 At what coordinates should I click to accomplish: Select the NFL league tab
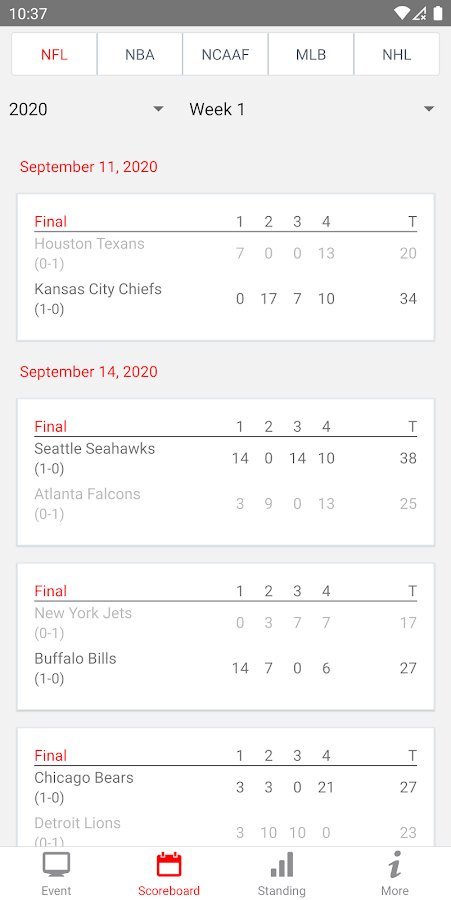pos(55,55)
